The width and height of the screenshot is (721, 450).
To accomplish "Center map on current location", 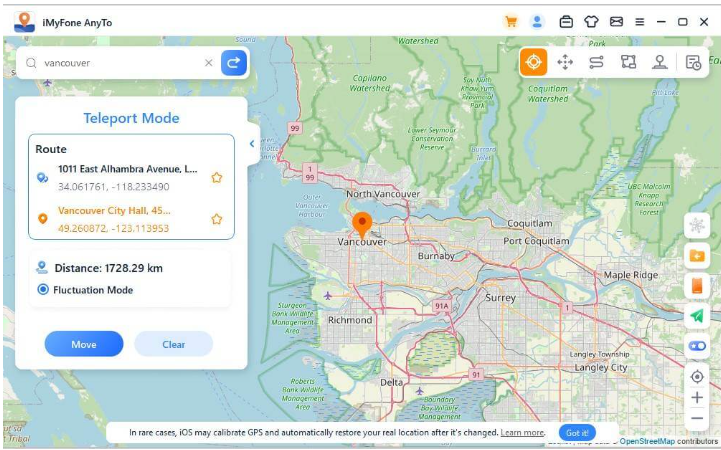I will tap(697, 377).
